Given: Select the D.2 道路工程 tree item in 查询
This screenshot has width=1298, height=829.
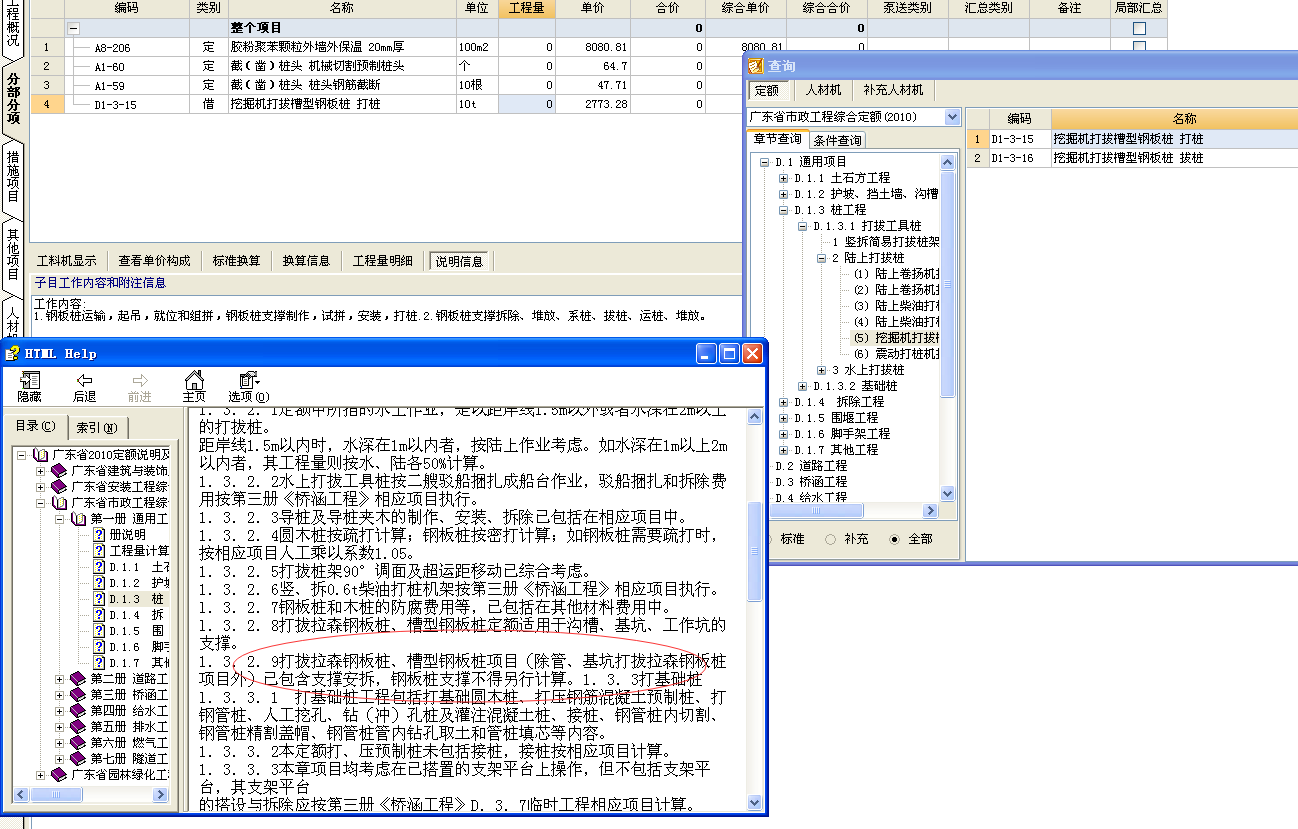Looking at the screenshot, I should tap(811, 466).
